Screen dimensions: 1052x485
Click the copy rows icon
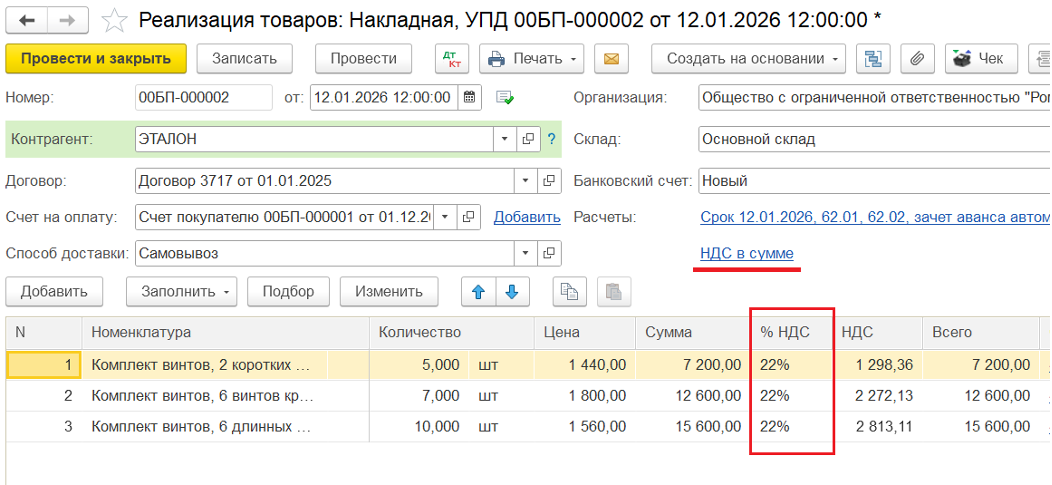click(x=570, y=292)
